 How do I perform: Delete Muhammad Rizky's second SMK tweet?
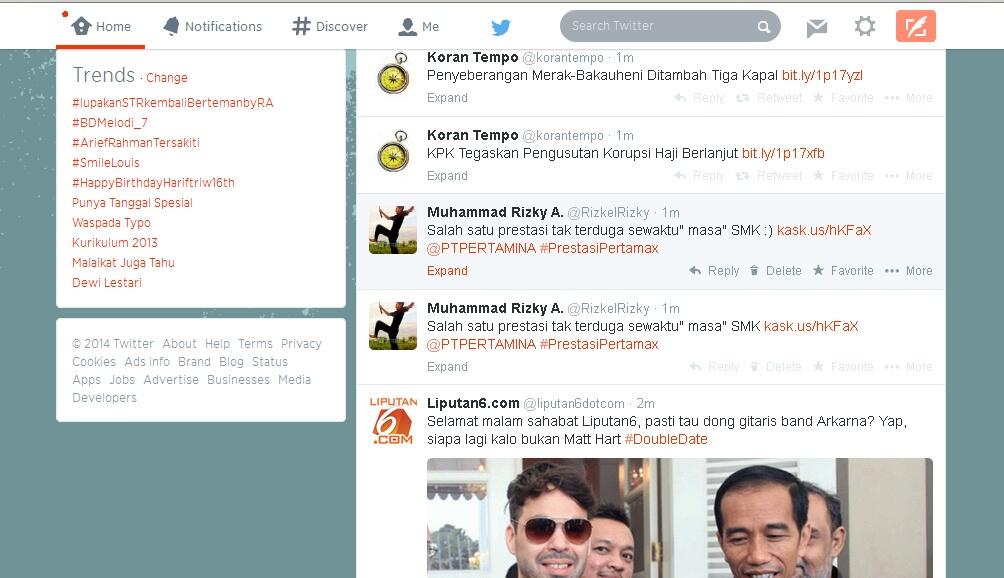[775, 367]
